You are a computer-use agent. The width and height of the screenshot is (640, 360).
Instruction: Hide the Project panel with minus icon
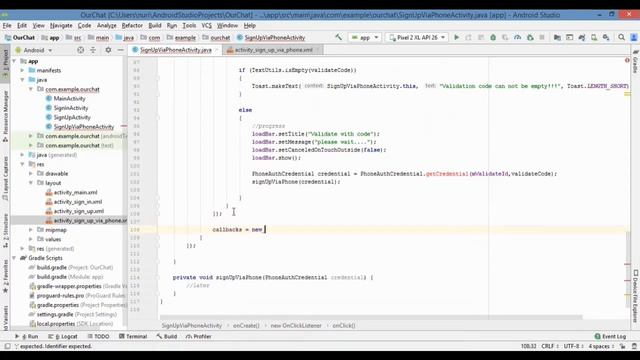pyautogui.click(x=120, y=50)
